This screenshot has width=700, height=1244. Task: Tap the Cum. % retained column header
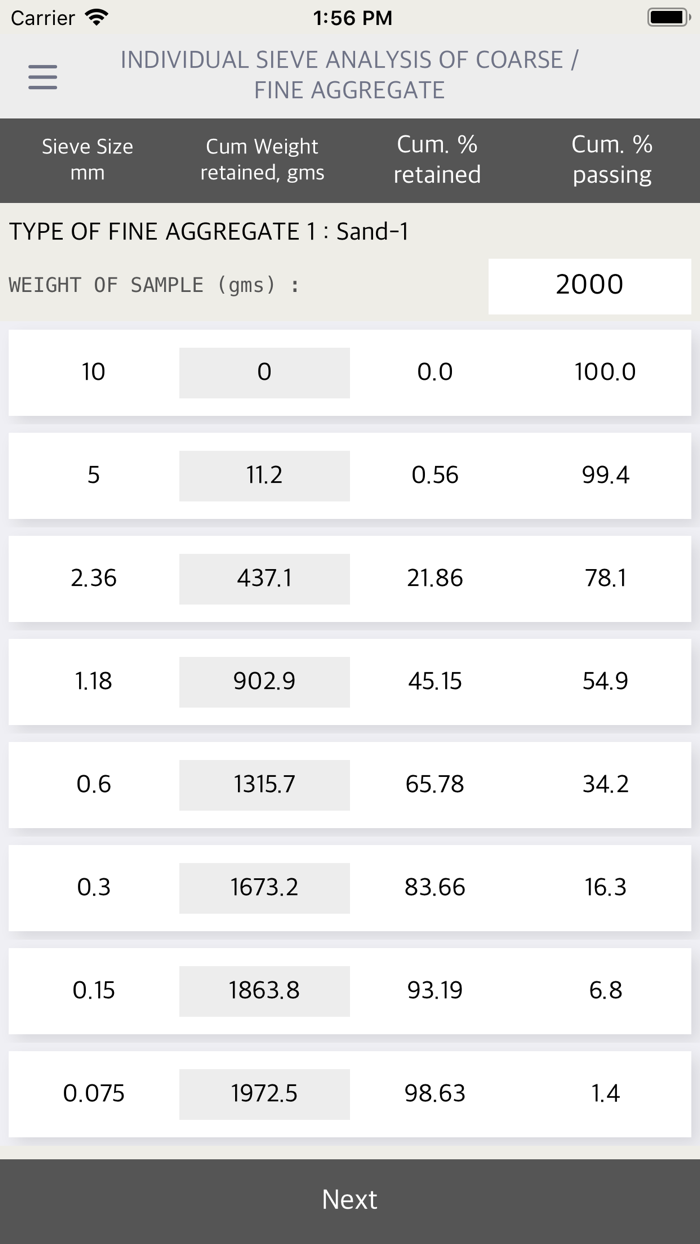pos(437,160)
